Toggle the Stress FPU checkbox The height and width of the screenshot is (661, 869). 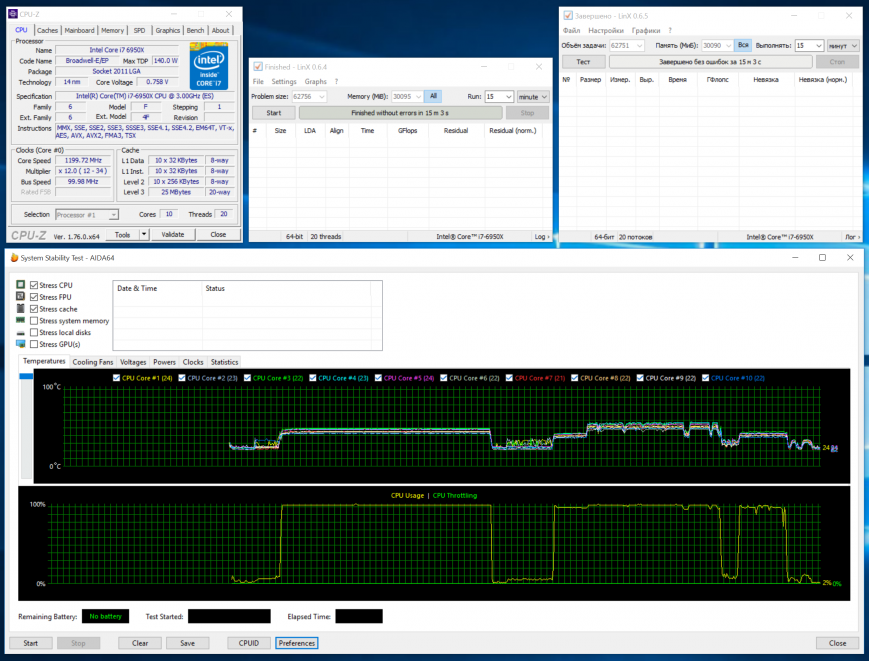tap(34, 297)
